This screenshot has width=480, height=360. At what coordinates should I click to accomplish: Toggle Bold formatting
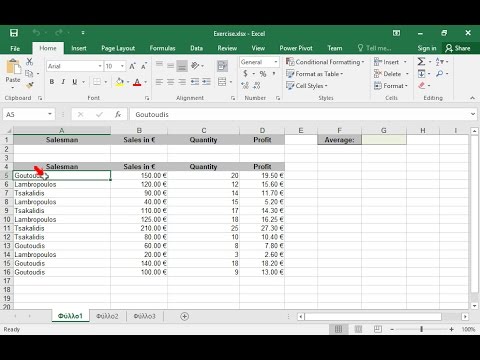(52, 82)
